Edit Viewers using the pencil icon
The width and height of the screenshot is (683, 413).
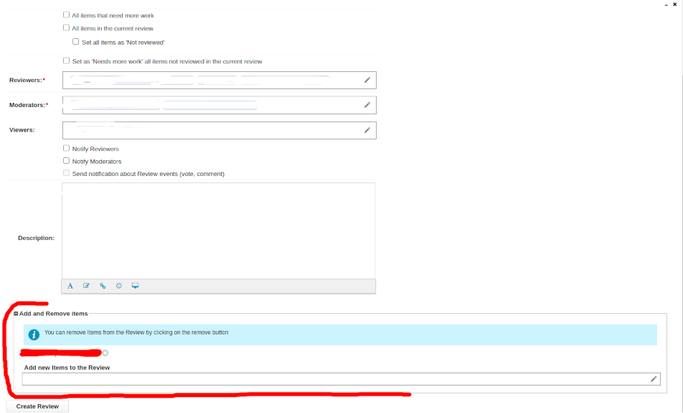point(367,130)
